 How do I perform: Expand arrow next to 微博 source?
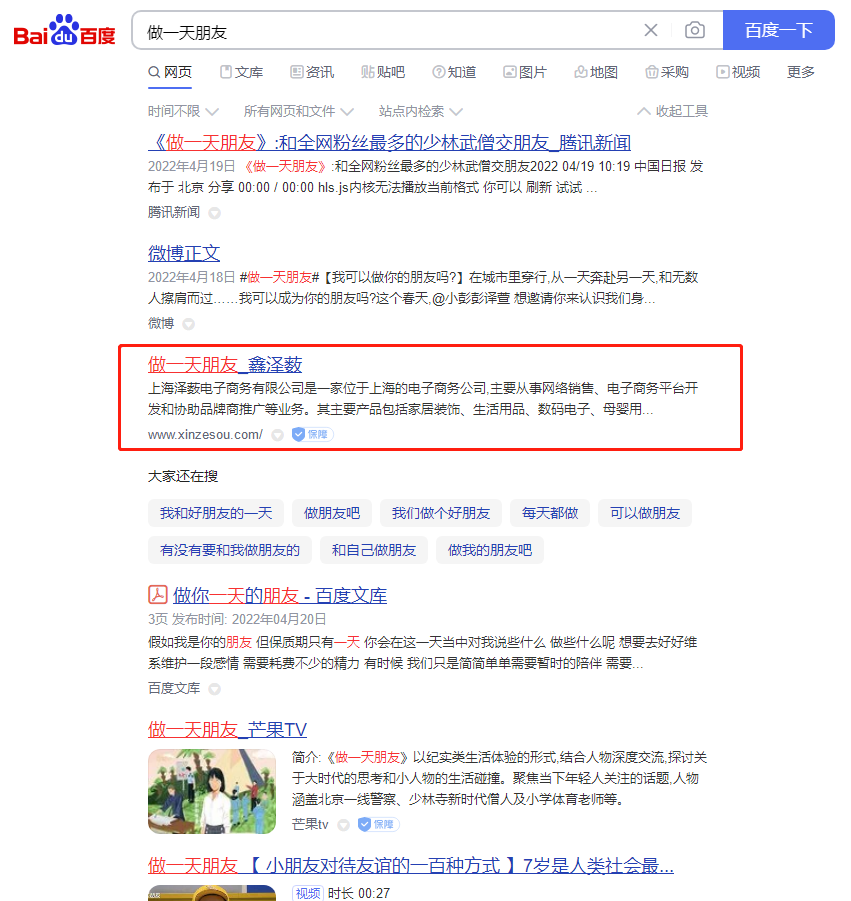pos(188,324)
